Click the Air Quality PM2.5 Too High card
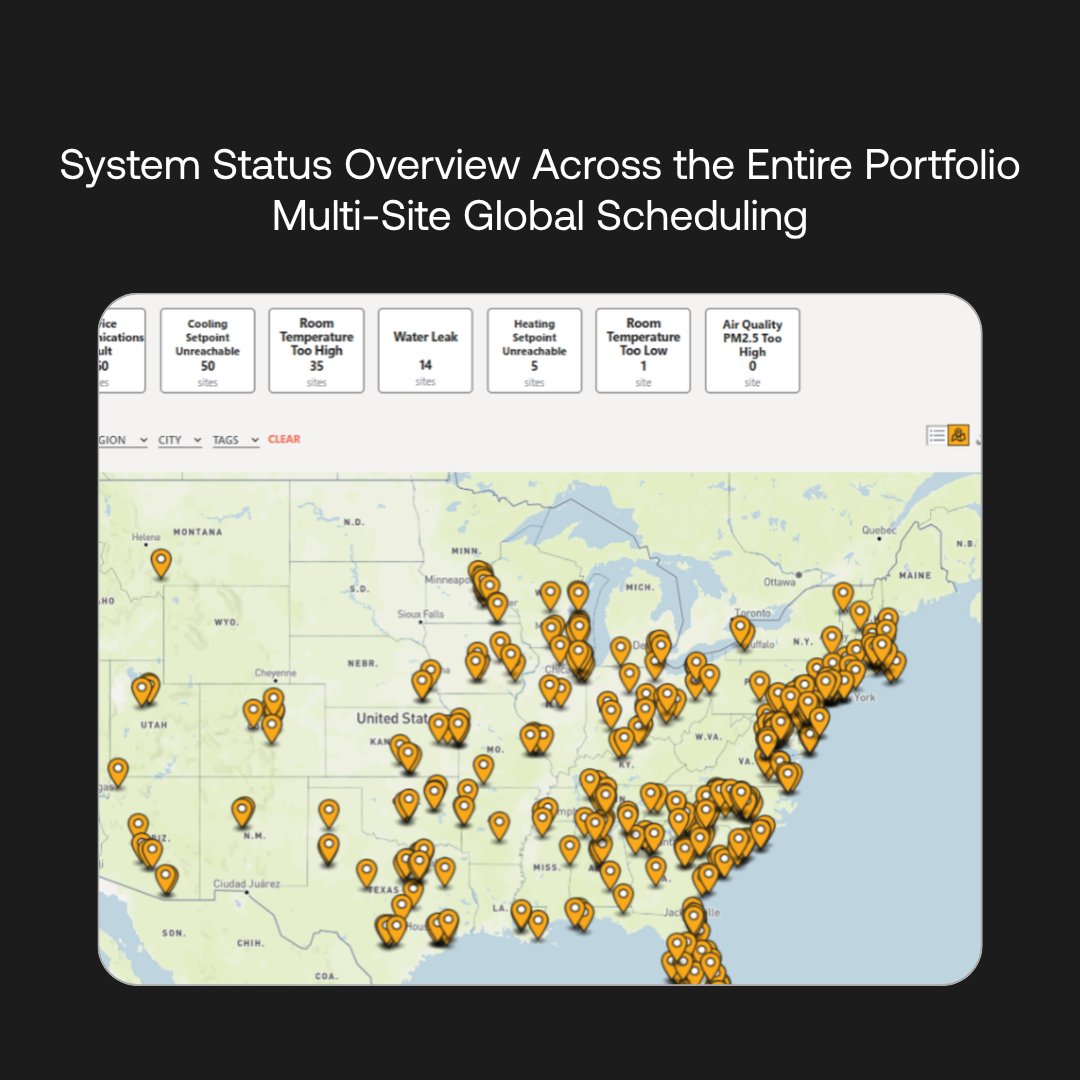 pyautogui.click(x=752, y=351)
